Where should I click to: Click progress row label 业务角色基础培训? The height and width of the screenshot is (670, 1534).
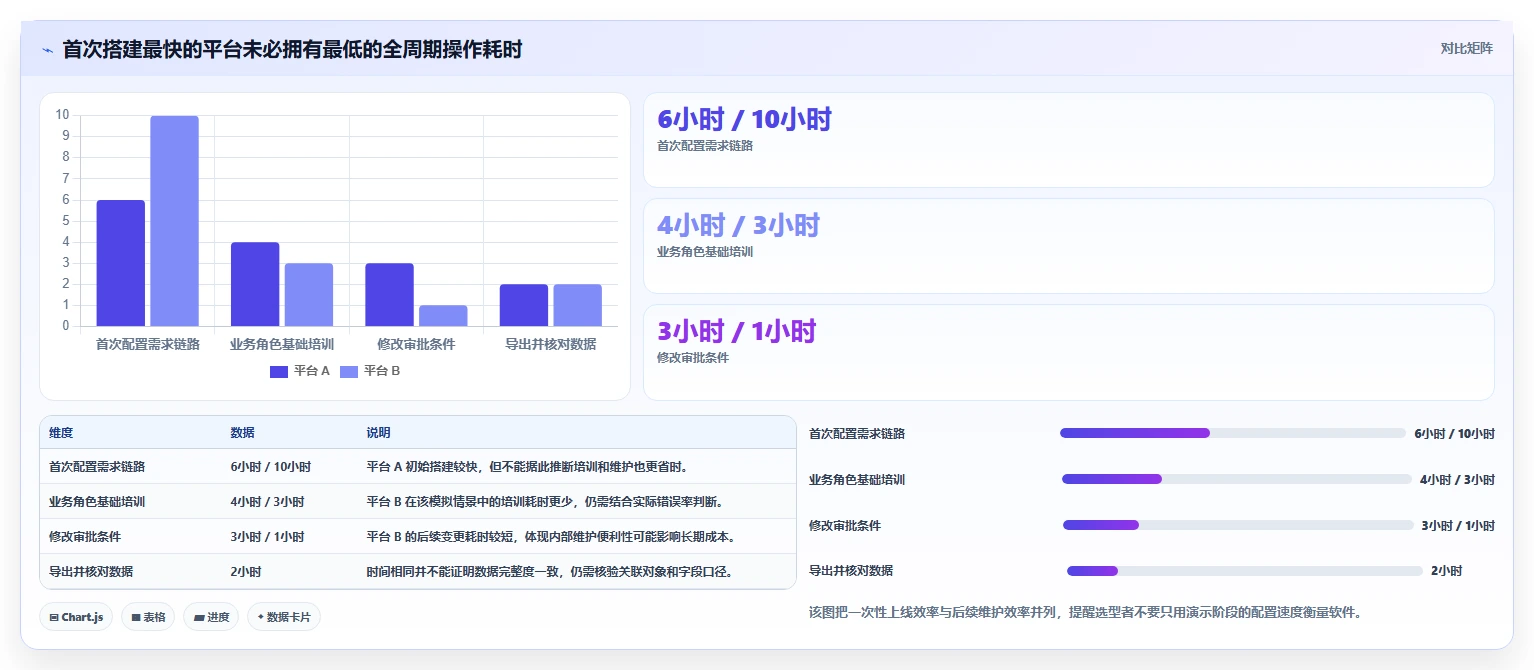[857, 480]
